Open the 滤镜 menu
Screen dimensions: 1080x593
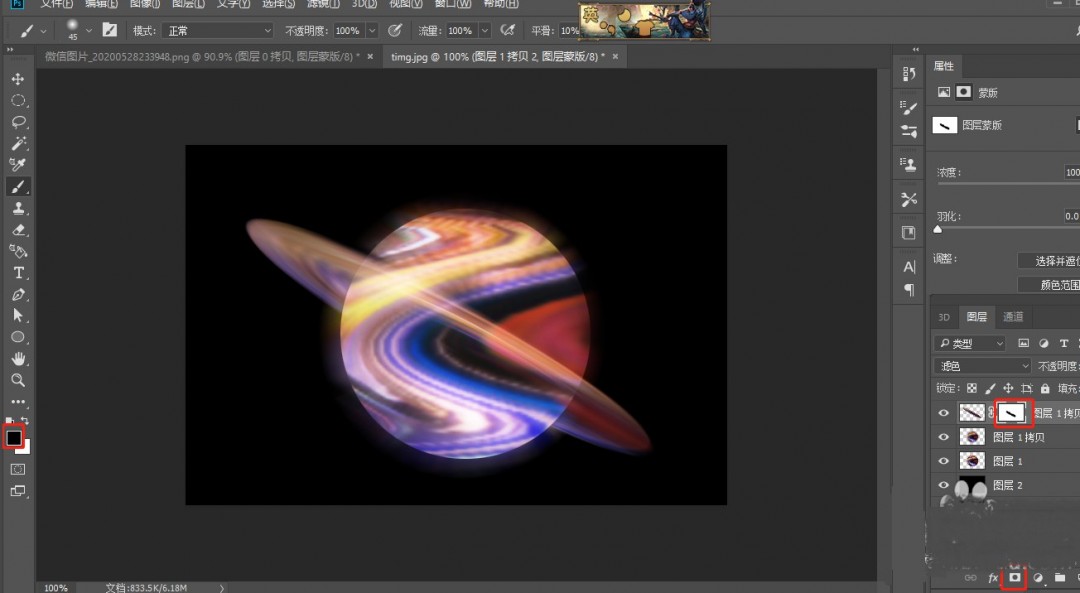[x=321, y=5]
